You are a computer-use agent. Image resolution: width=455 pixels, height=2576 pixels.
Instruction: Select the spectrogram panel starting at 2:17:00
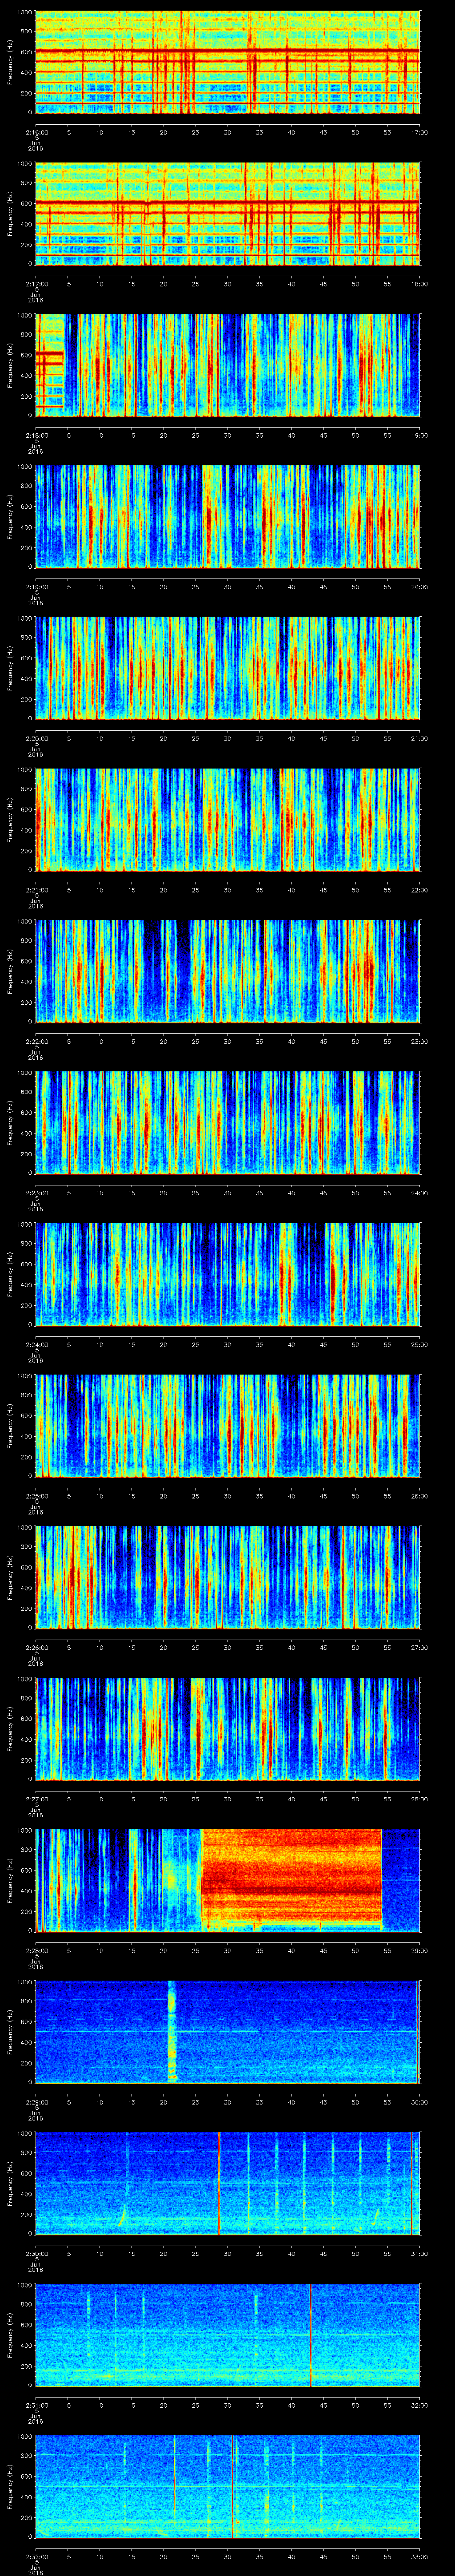[x=228, y=214]
